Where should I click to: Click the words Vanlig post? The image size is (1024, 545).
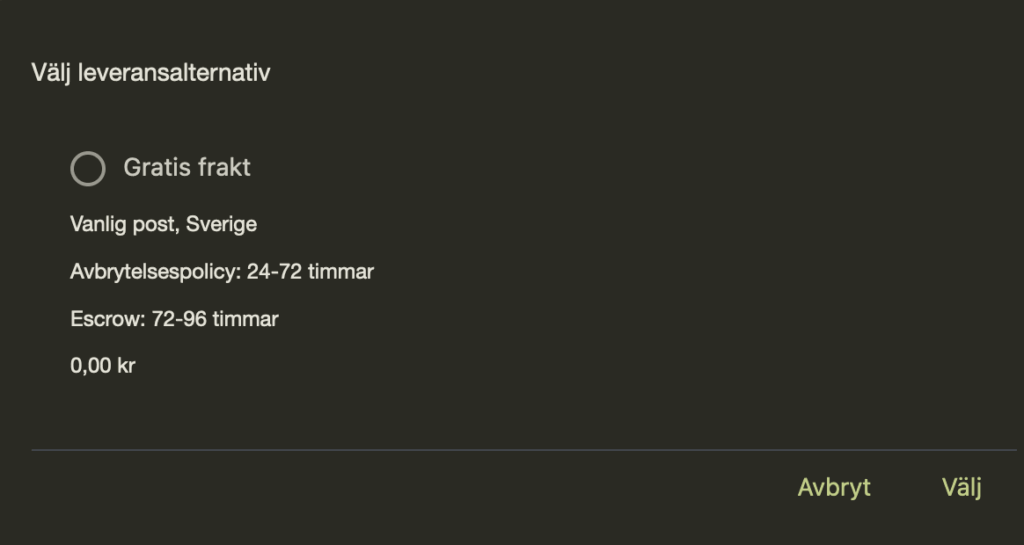(x=124, y=224)
